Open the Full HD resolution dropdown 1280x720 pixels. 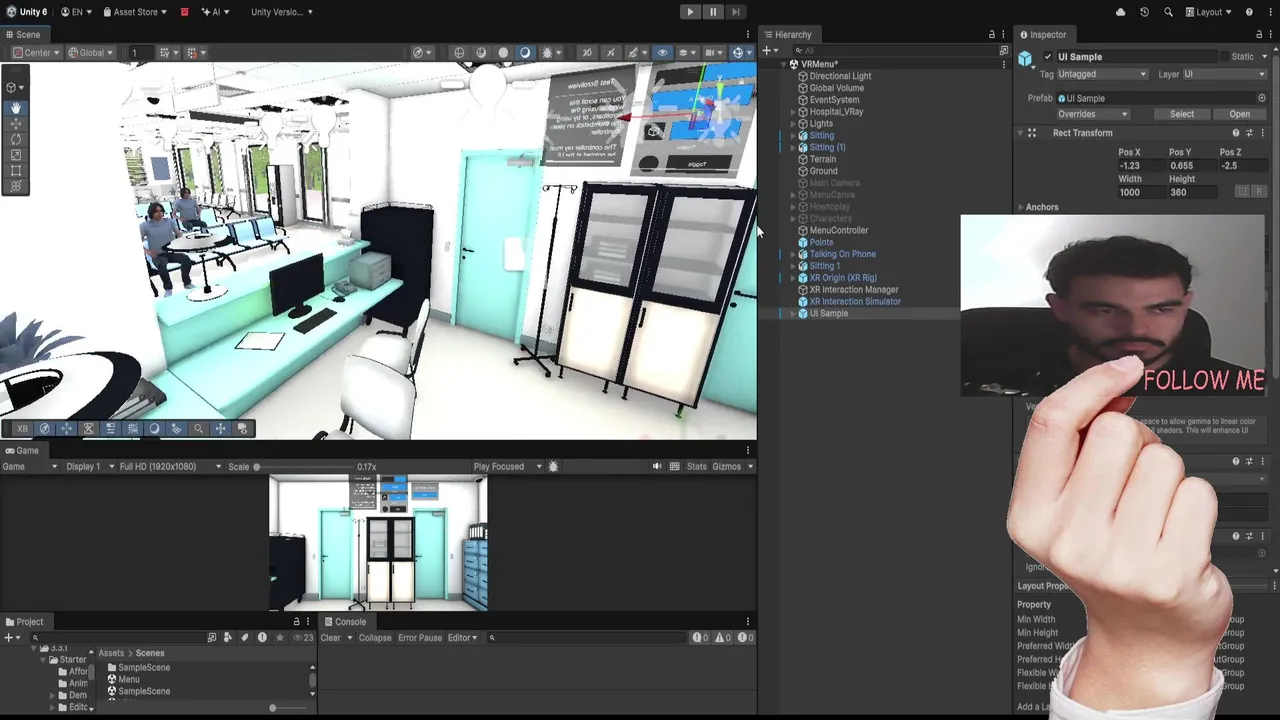(169, 466)
